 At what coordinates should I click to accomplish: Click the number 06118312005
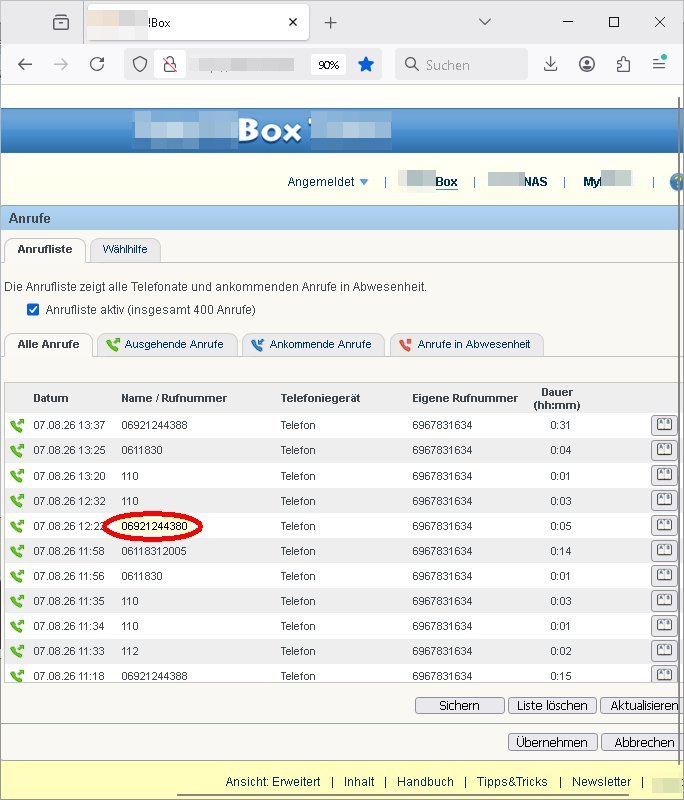click(x=154, y=551)
